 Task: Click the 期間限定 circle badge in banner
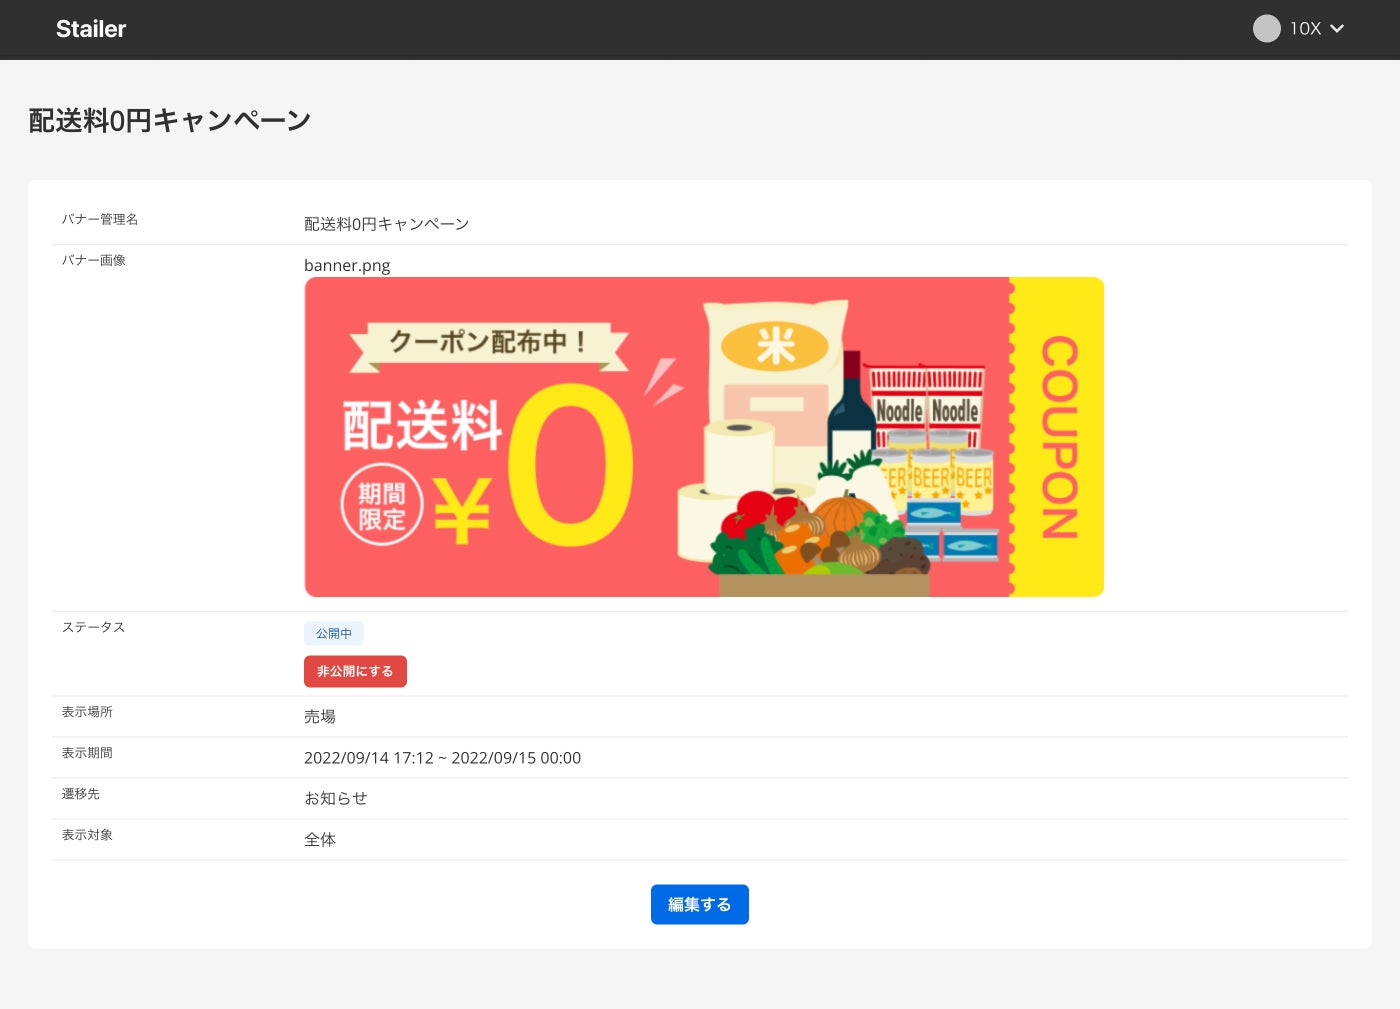click(x=382, y=505)
